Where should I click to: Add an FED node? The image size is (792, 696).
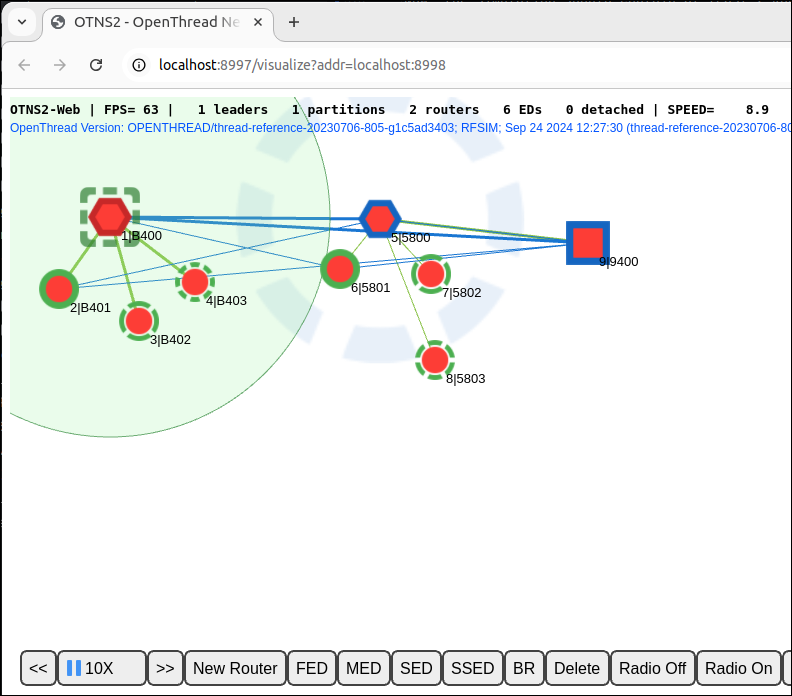point(311,668)
